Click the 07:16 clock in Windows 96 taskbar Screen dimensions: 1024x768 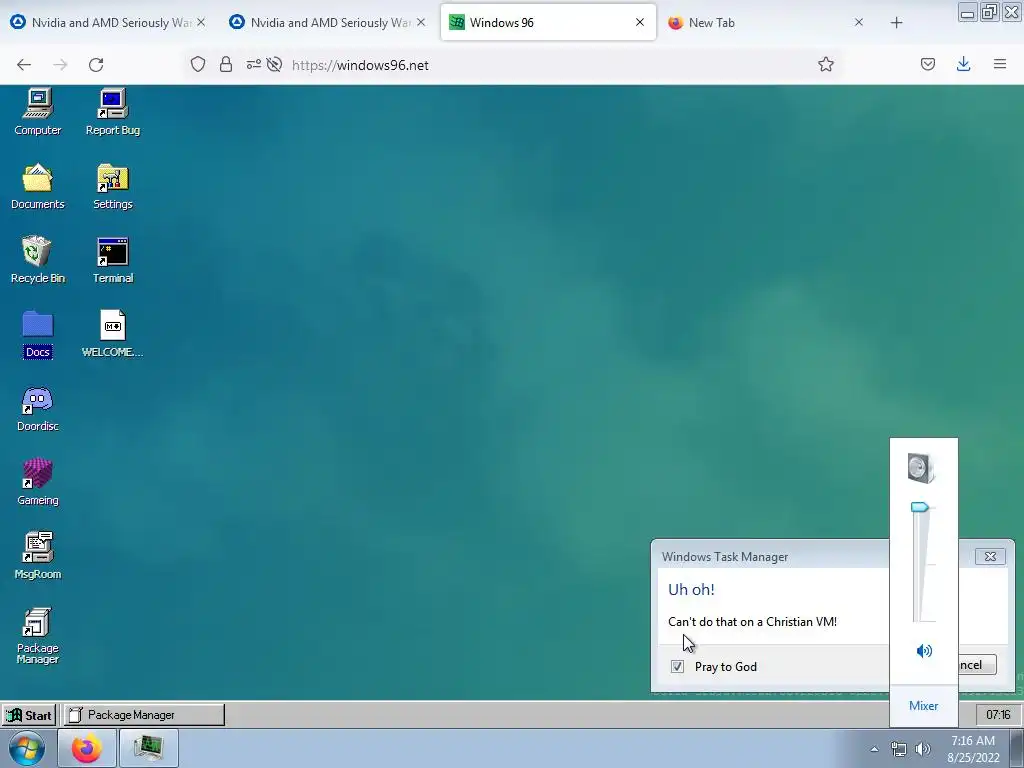997,714
